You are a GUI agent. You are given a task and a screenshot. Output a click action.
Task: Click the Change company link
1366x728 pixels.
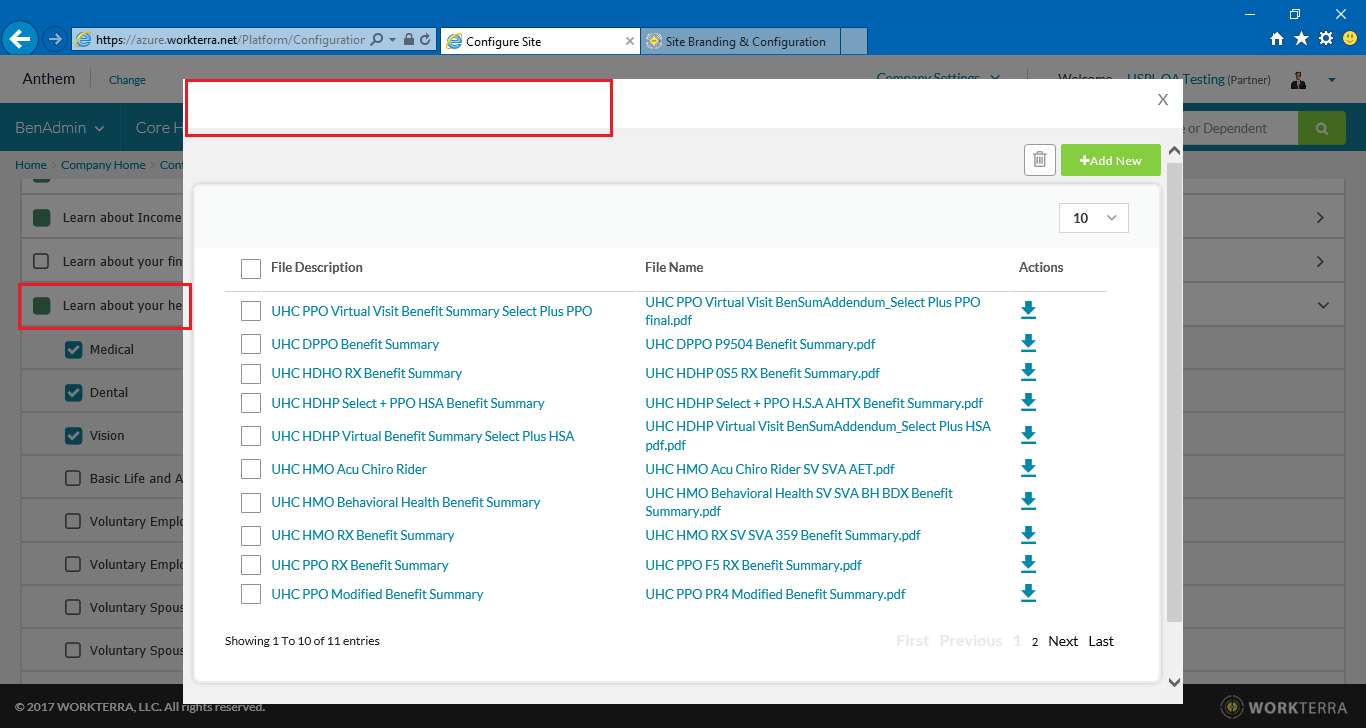coord(127,80)
